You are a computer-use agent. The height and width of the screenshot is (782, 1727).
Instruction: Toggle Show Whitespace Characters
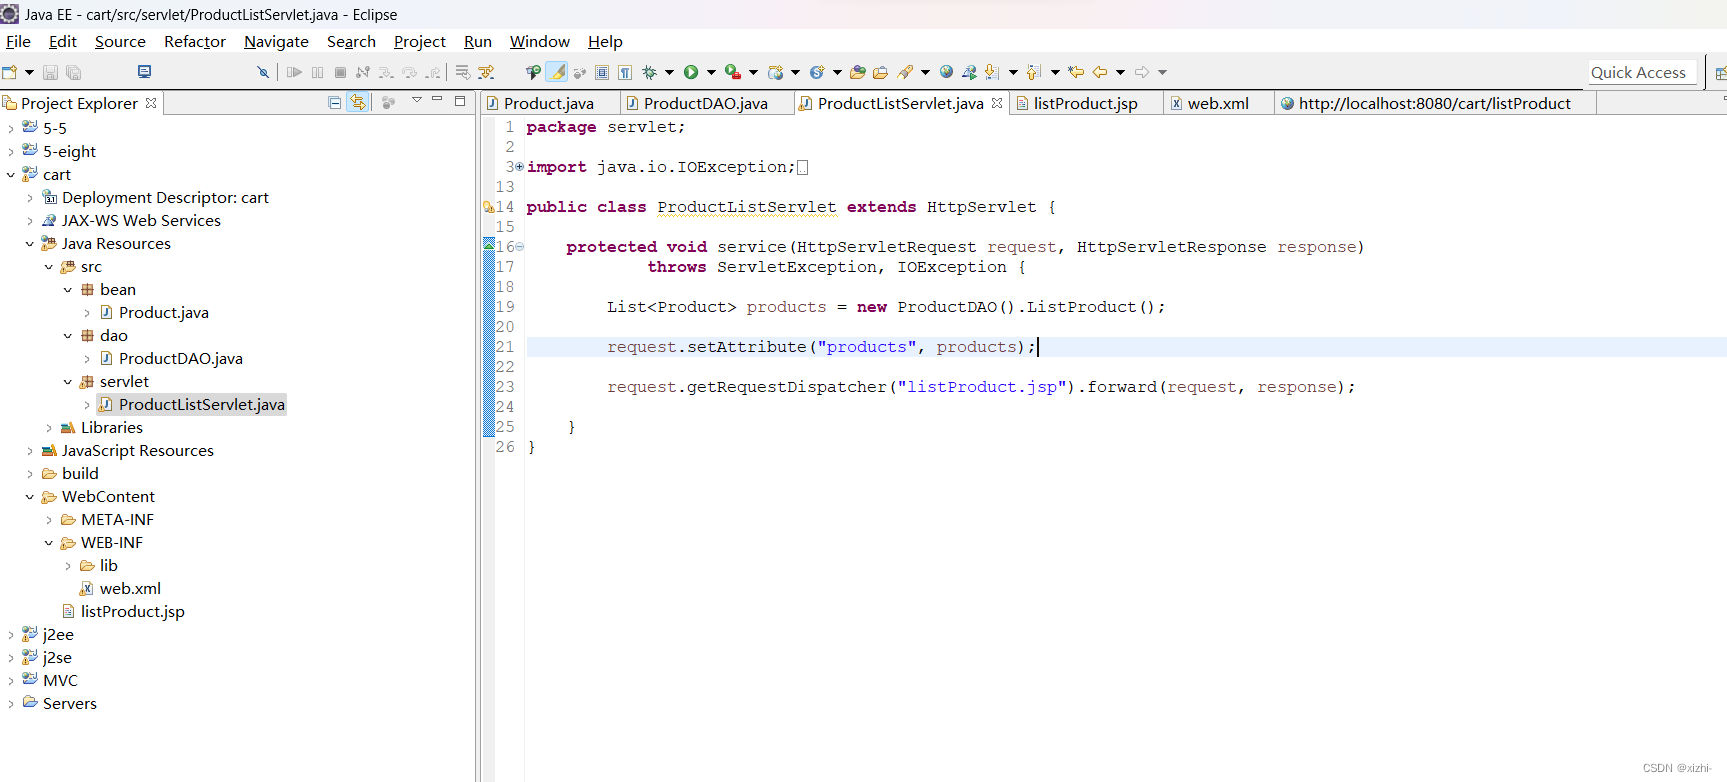tap(625, 72)
